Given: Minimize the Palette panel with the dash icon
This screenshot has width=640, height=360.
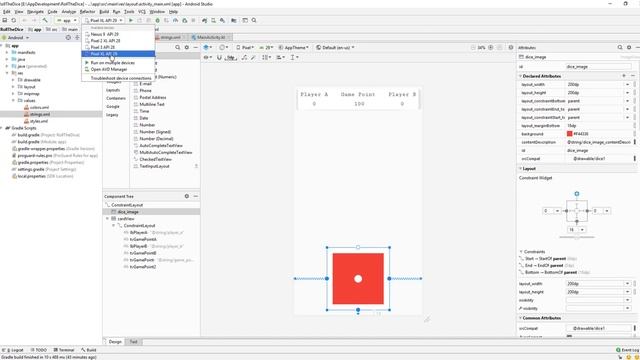Looking at the screenshot, I should [196, 48].
